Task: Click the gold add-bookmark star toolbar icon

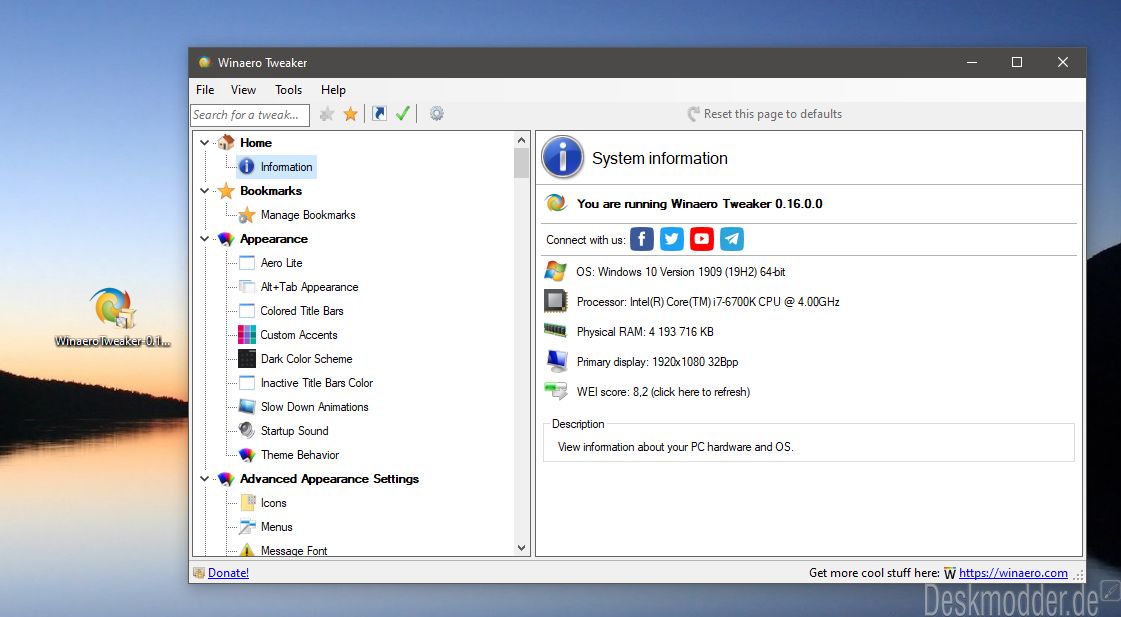Action: point(350,114)
